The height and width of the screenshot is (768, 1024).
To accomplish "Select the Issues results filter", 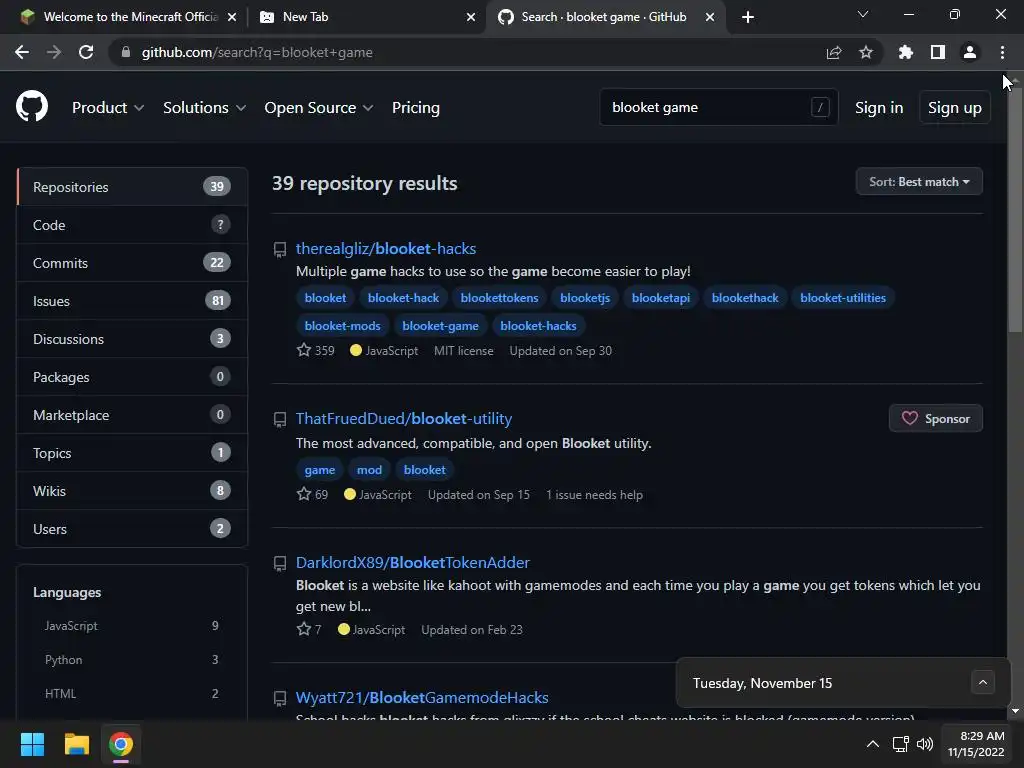I will 132,301.
